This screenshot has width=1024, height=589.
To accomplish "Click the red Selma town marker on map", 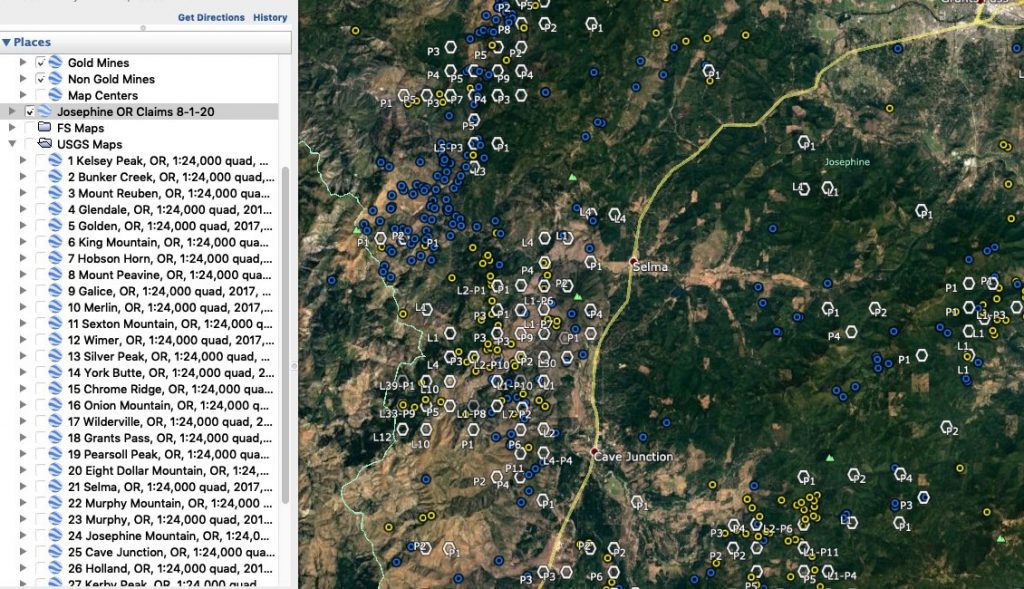I will tap(633, 261).
